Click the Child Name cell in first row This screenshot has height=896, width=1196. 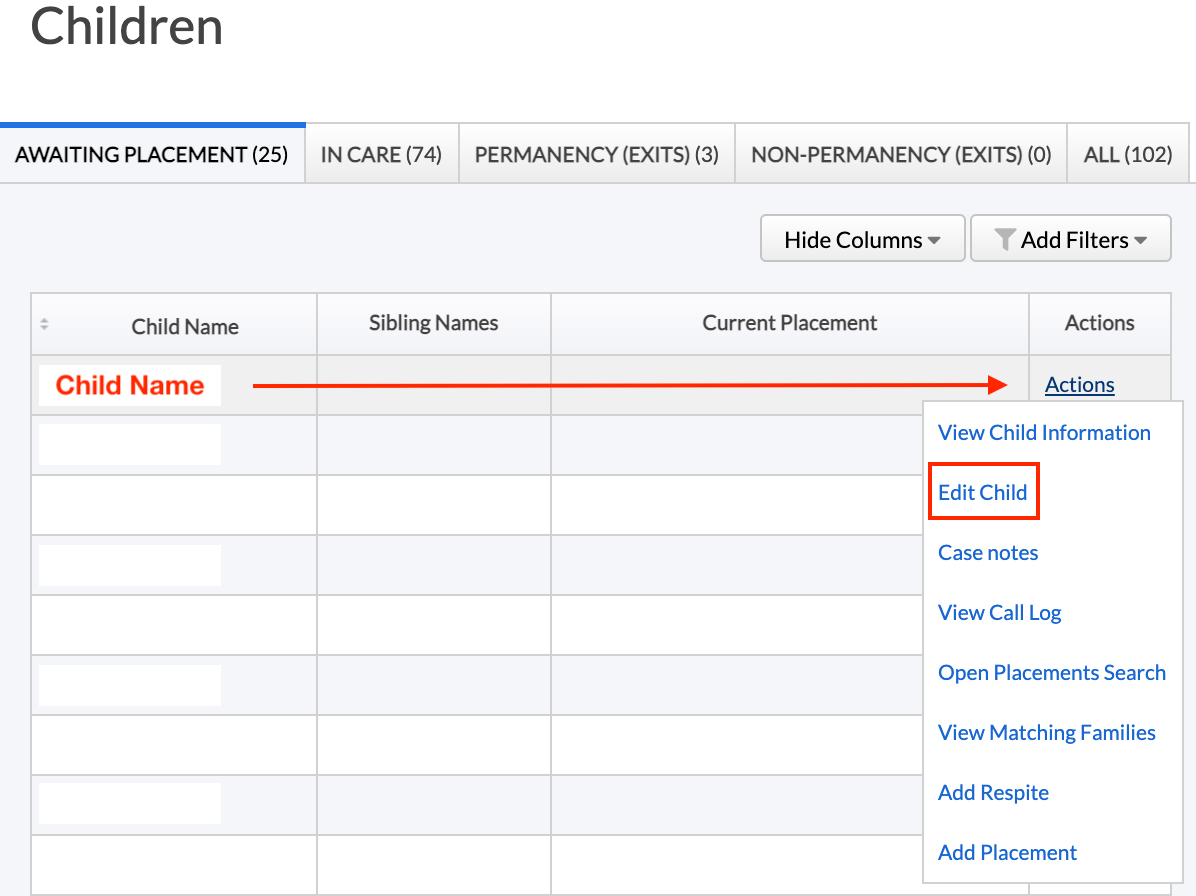[x=130, y=386]
